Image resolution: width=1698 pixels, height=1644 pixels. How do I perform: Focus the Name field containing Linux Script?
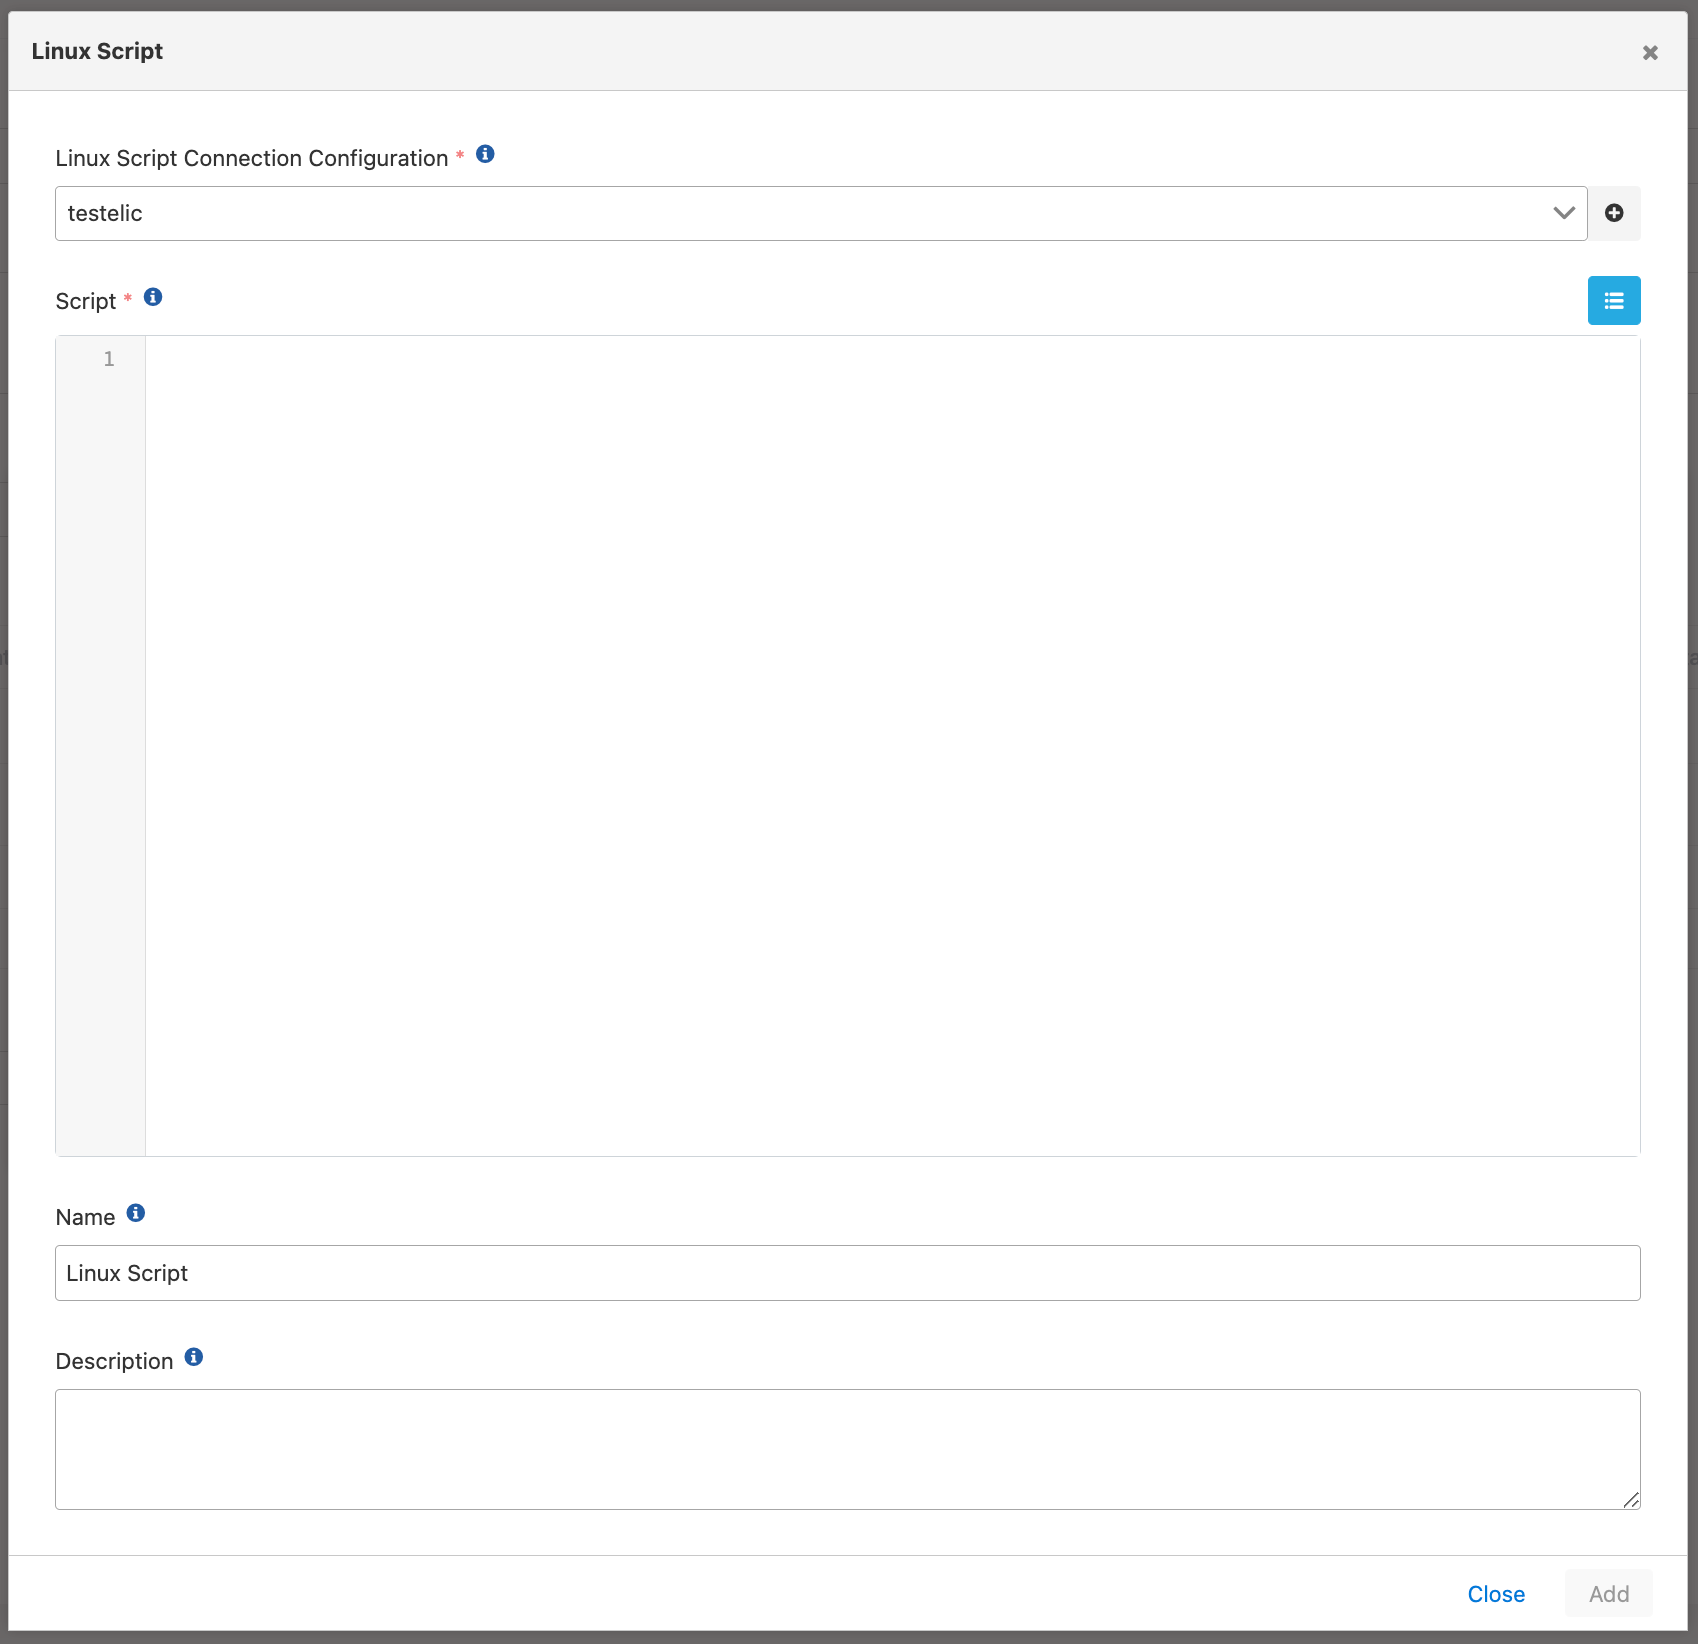[846, 1273]
